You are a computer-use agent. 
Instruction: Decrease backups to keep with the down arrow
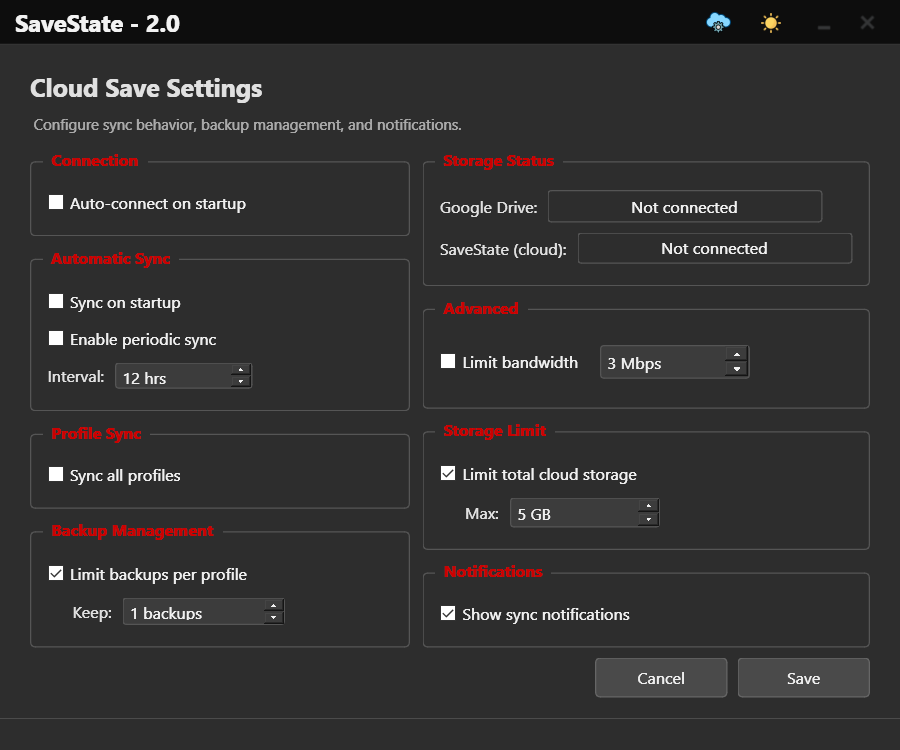point(274,618)
